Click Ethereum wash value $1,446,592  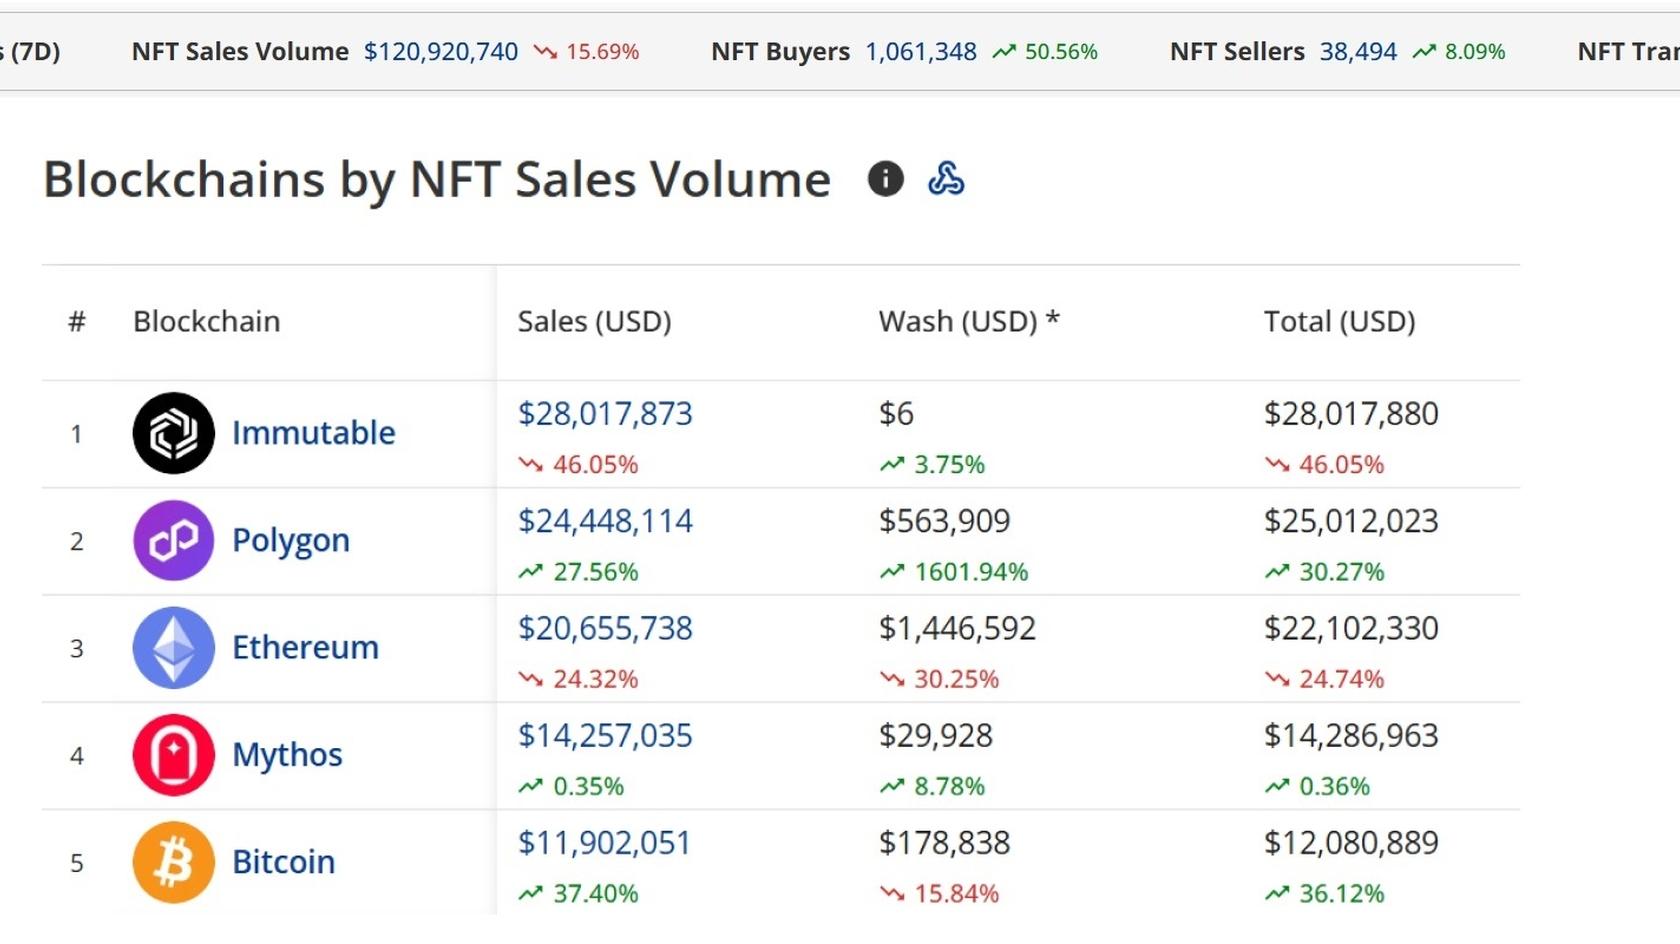pyautogui.click(x=957, y=628)
